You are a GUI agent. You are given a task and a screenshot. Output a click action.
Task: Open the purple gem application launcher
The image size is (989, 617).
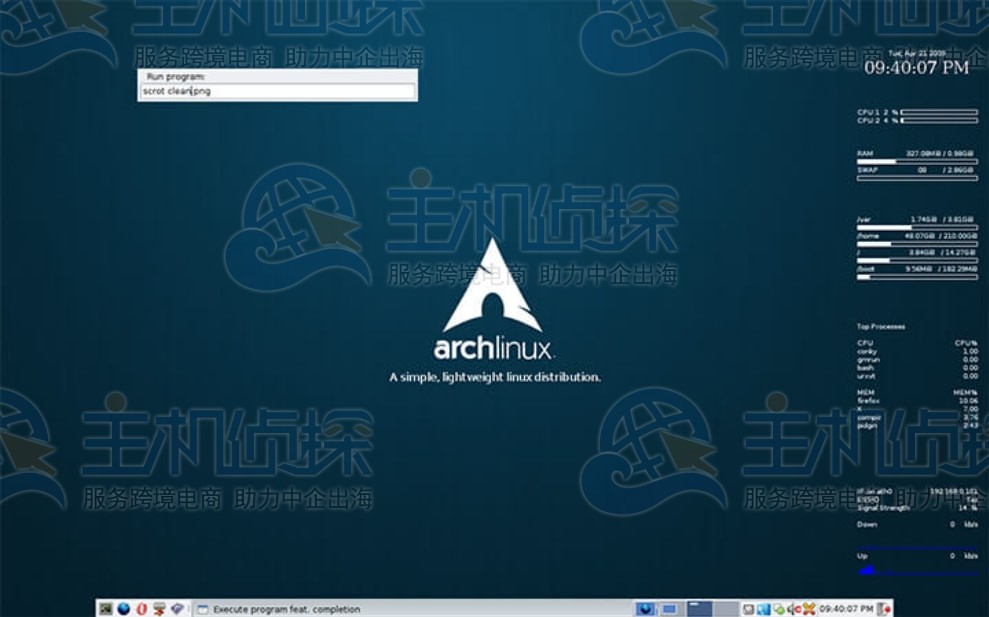(x=177, y=608)
